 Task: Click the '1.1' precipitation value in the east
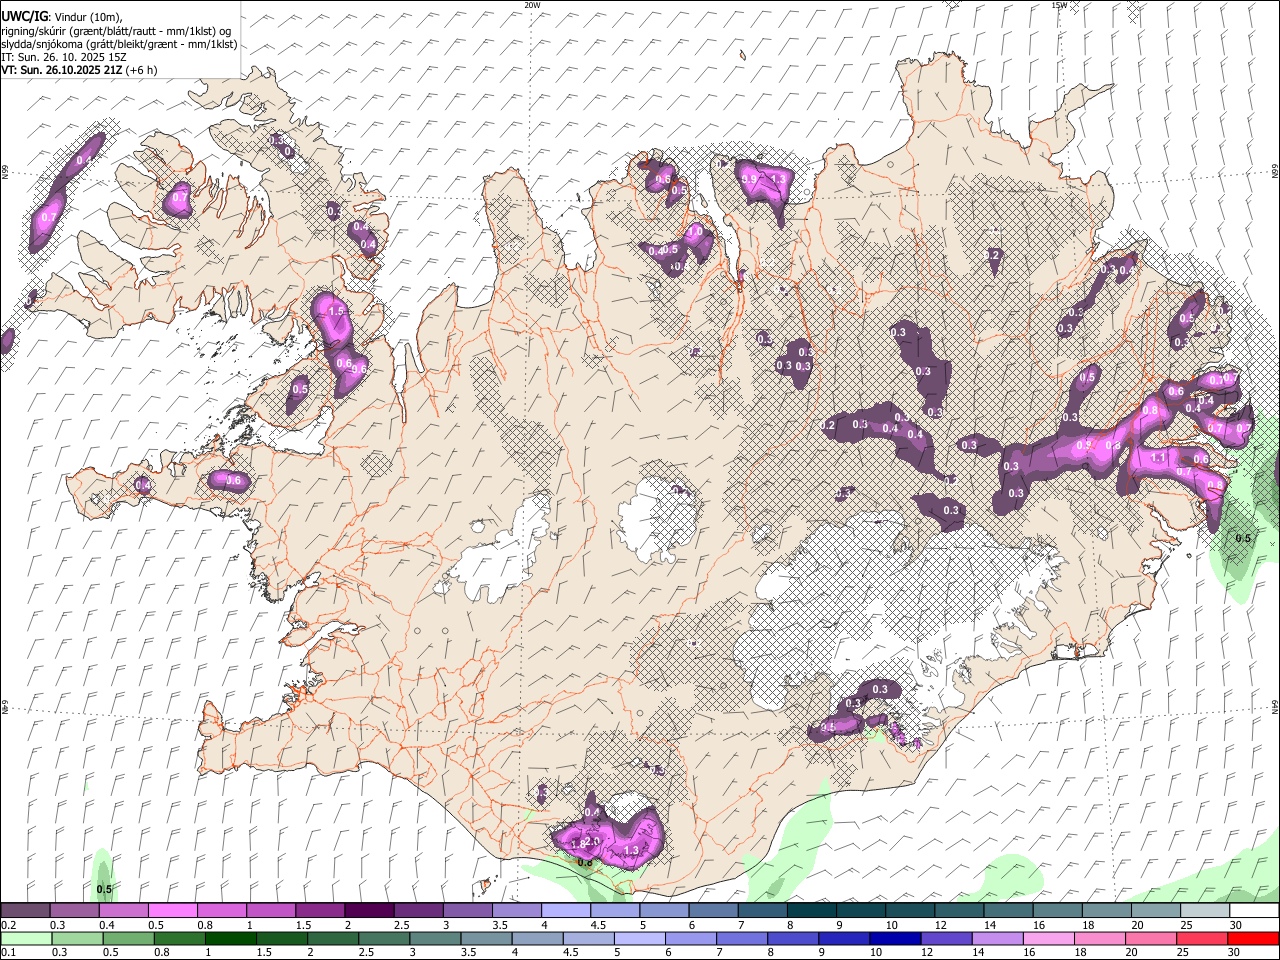[1158, 458]
